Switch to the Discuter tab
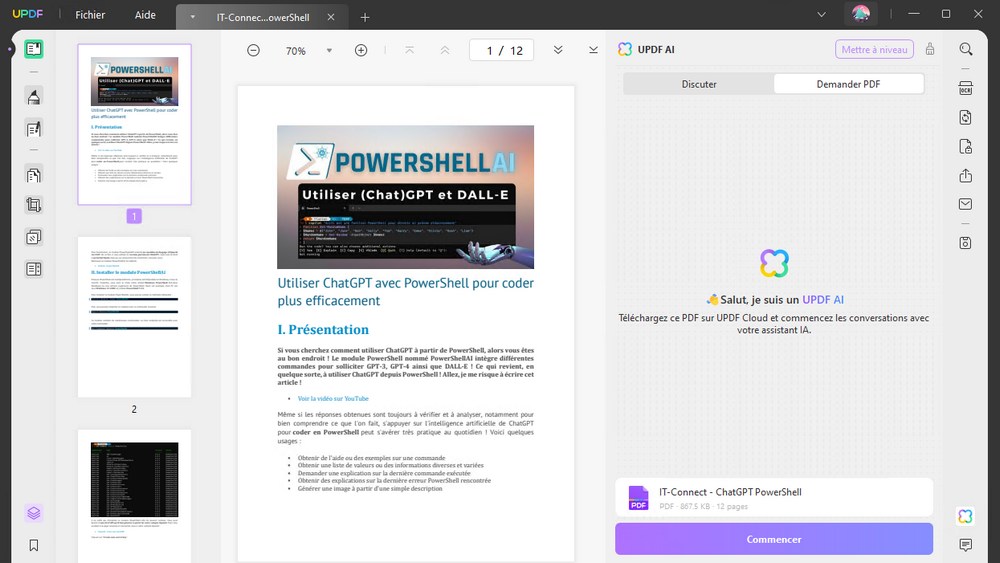The height and width of the screenshot is (563, 1000). coord(699,84)
